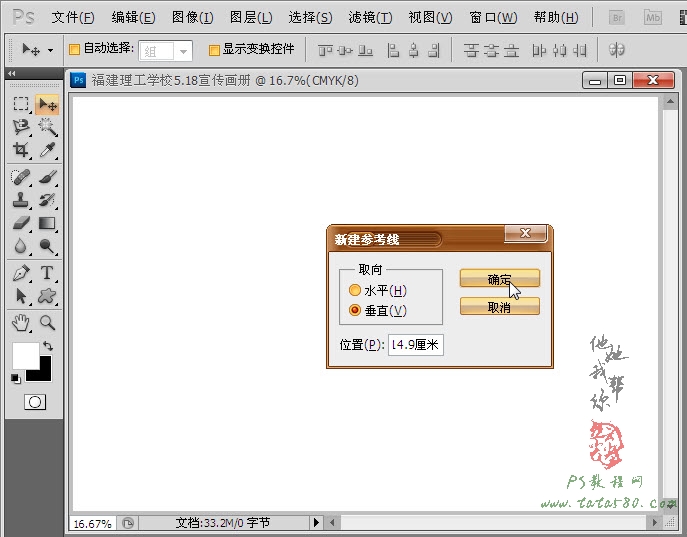Select the Rectangular Marquee tool
Viewport: 687px width, 537px height.
click(x=21, y=104)
